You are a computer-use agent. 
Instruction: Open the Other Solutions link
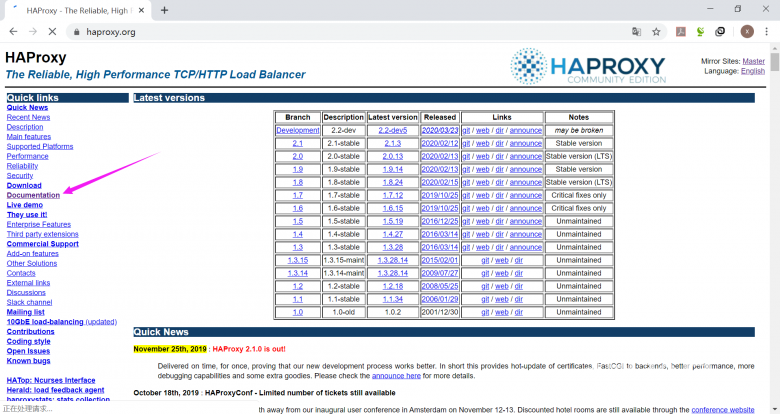[32, 263]
